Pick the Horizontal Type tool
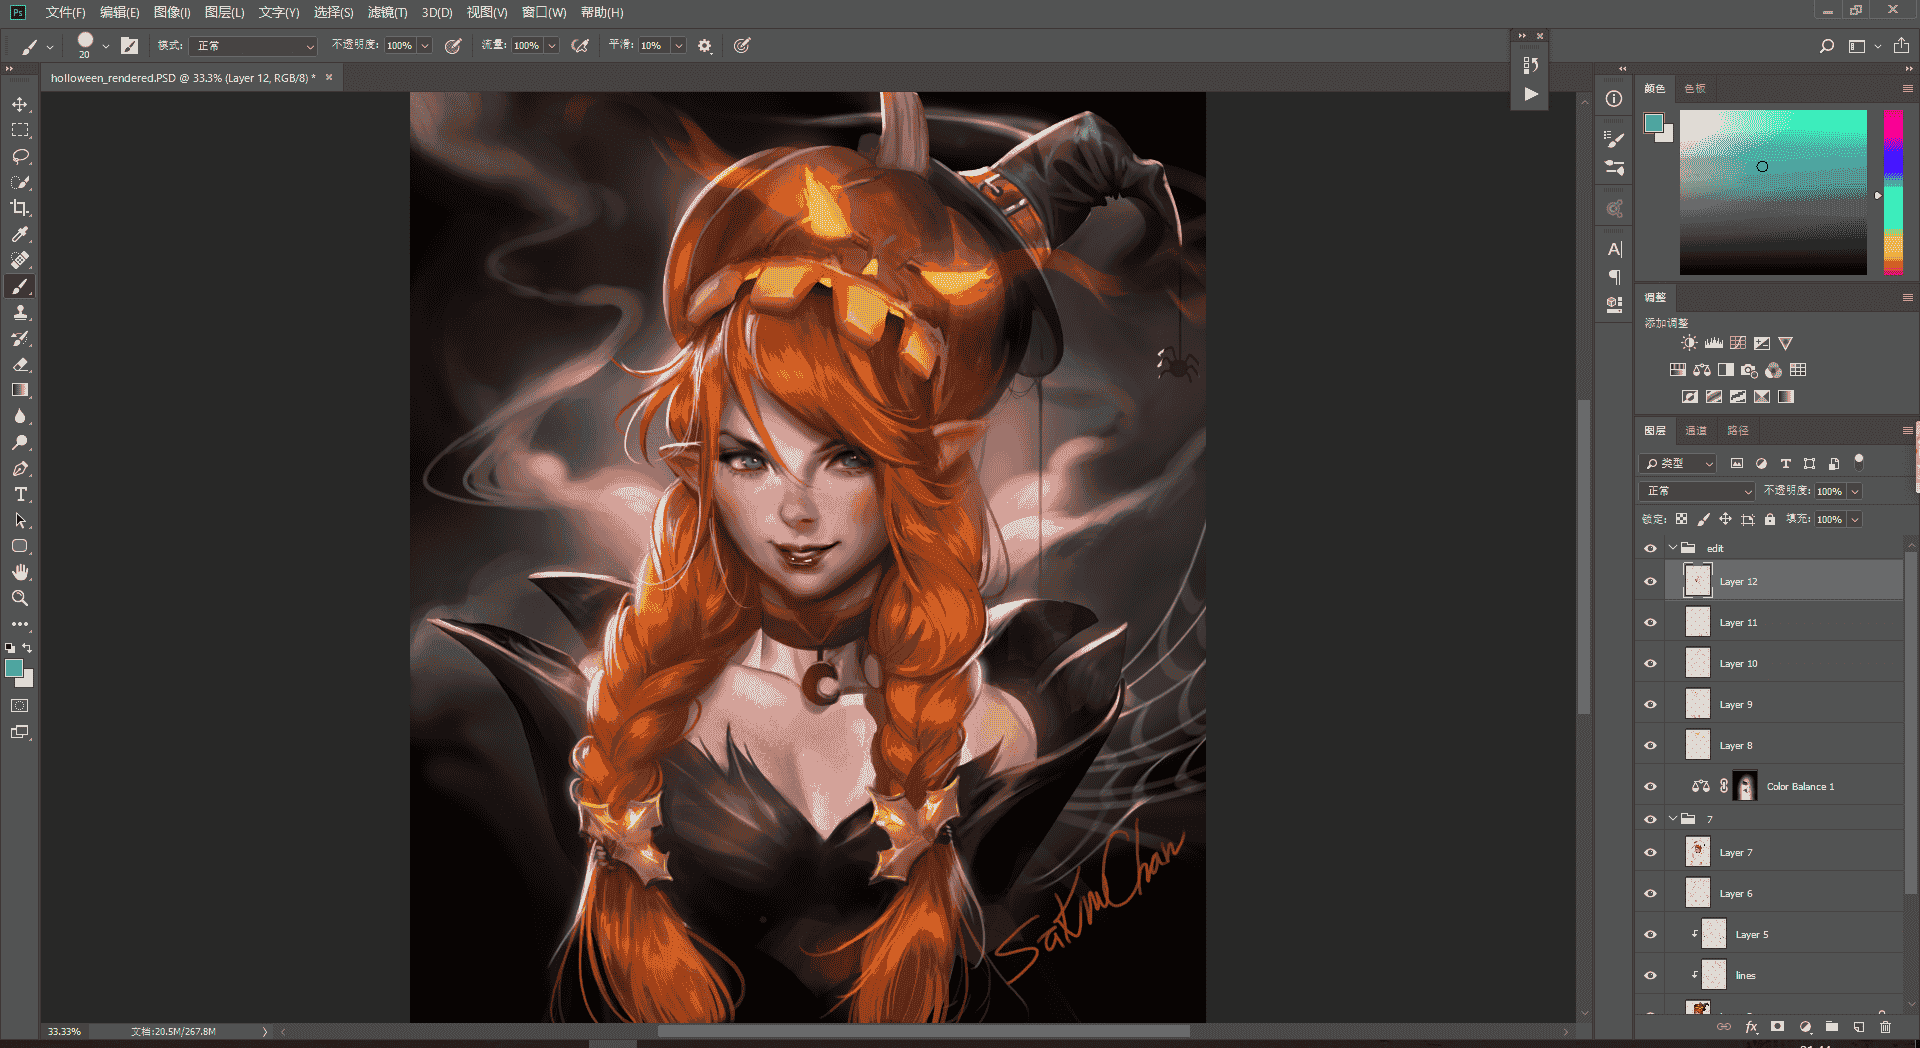 point(20,494)
